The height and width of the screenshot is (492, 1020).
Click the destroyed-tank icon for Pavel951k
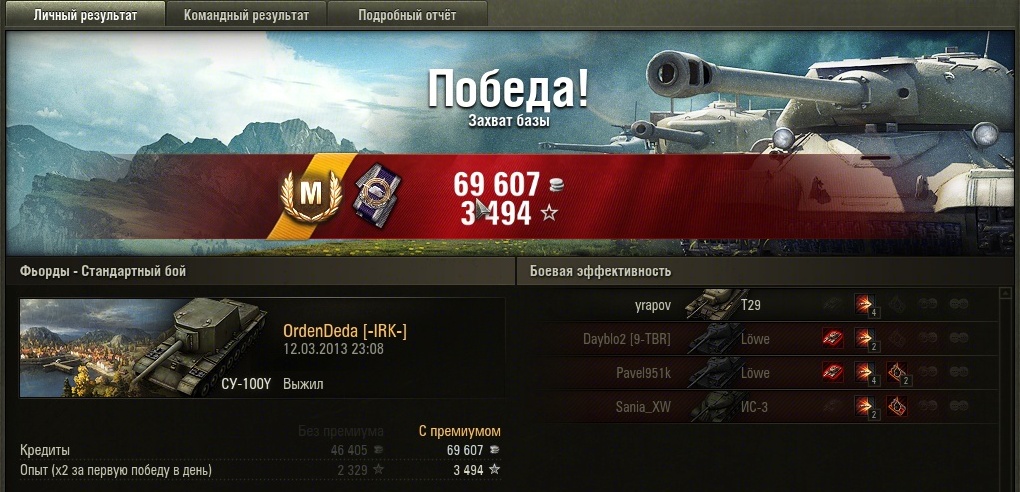coord(833,372)
